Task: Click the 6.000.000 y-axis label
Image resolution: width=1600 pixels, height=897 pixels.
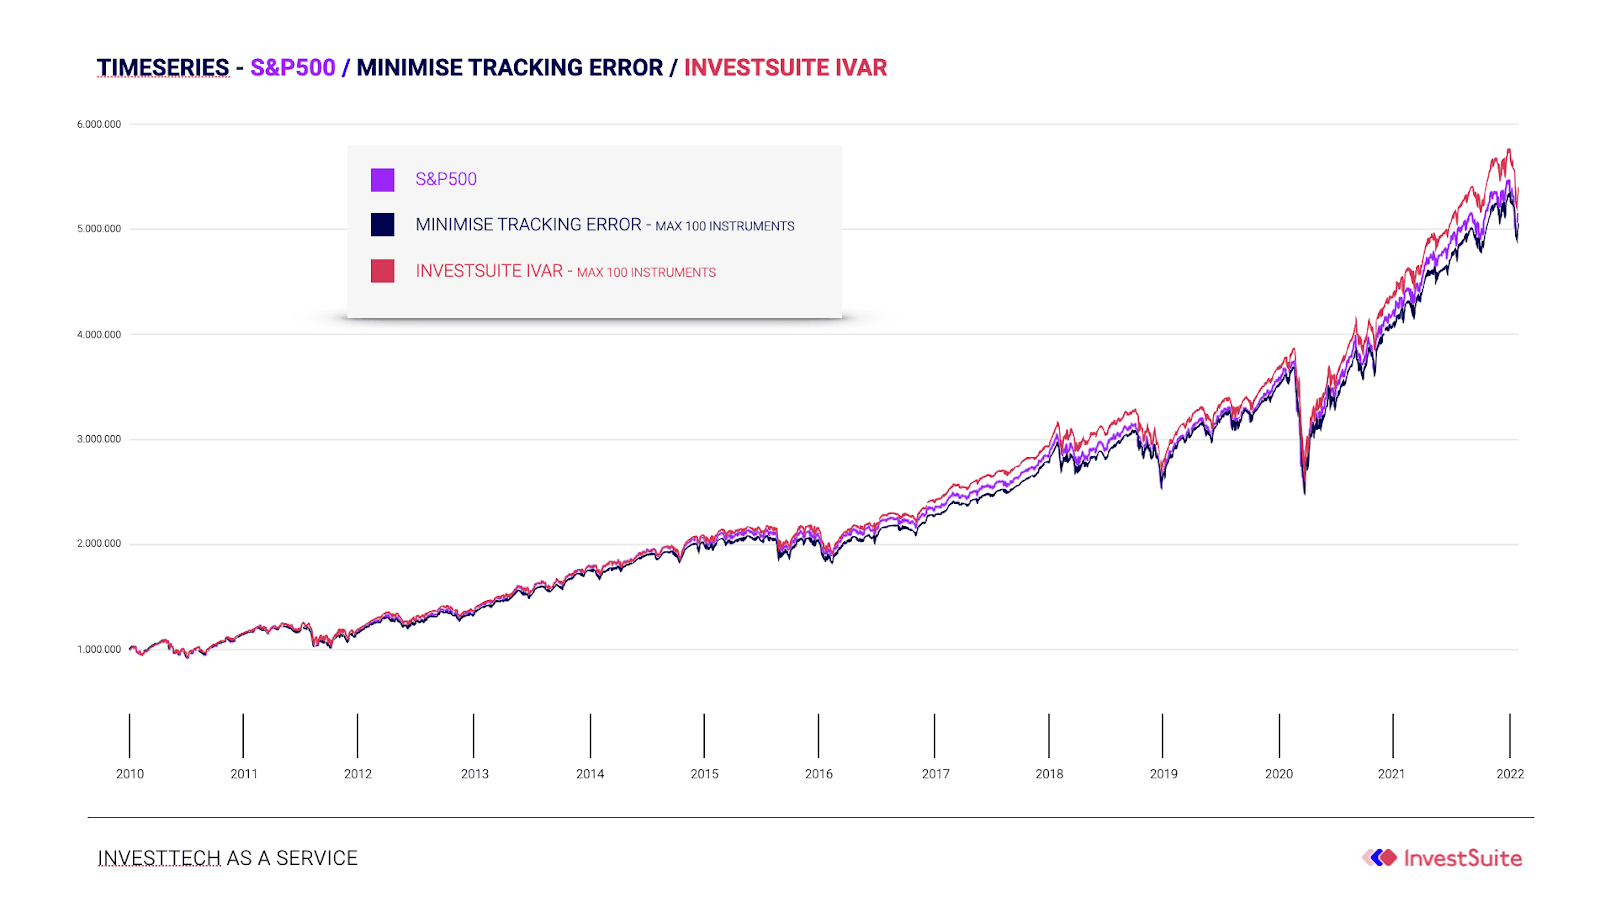Action: pyautogui.click(x=99, y=124)
